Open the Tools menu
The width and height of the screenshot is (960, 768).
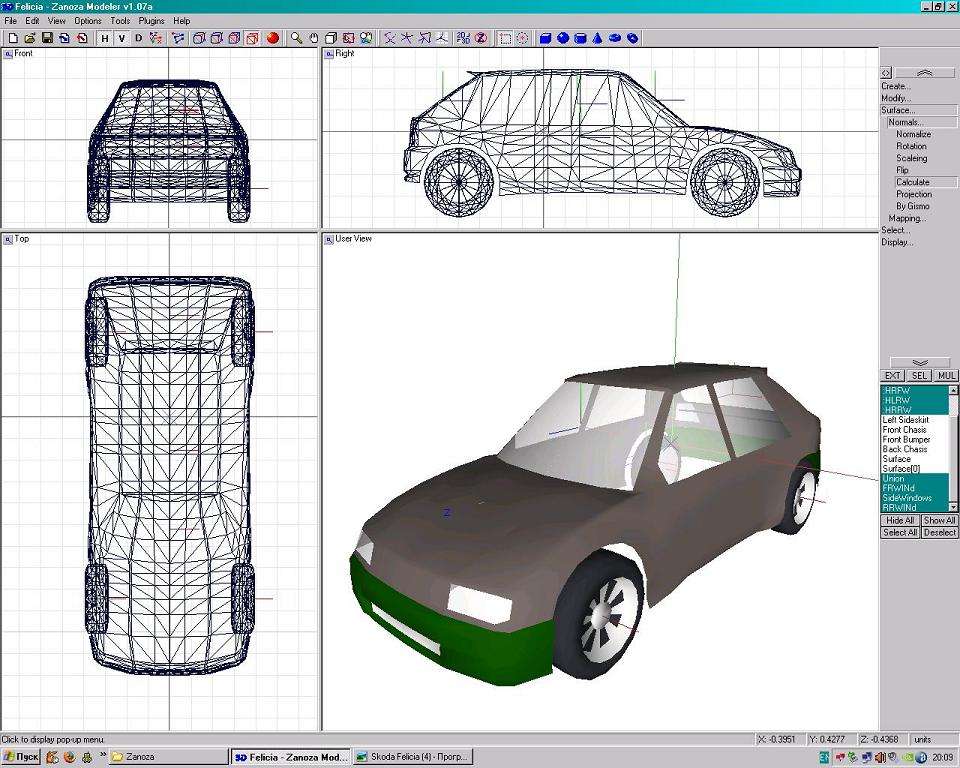[120, 20]
